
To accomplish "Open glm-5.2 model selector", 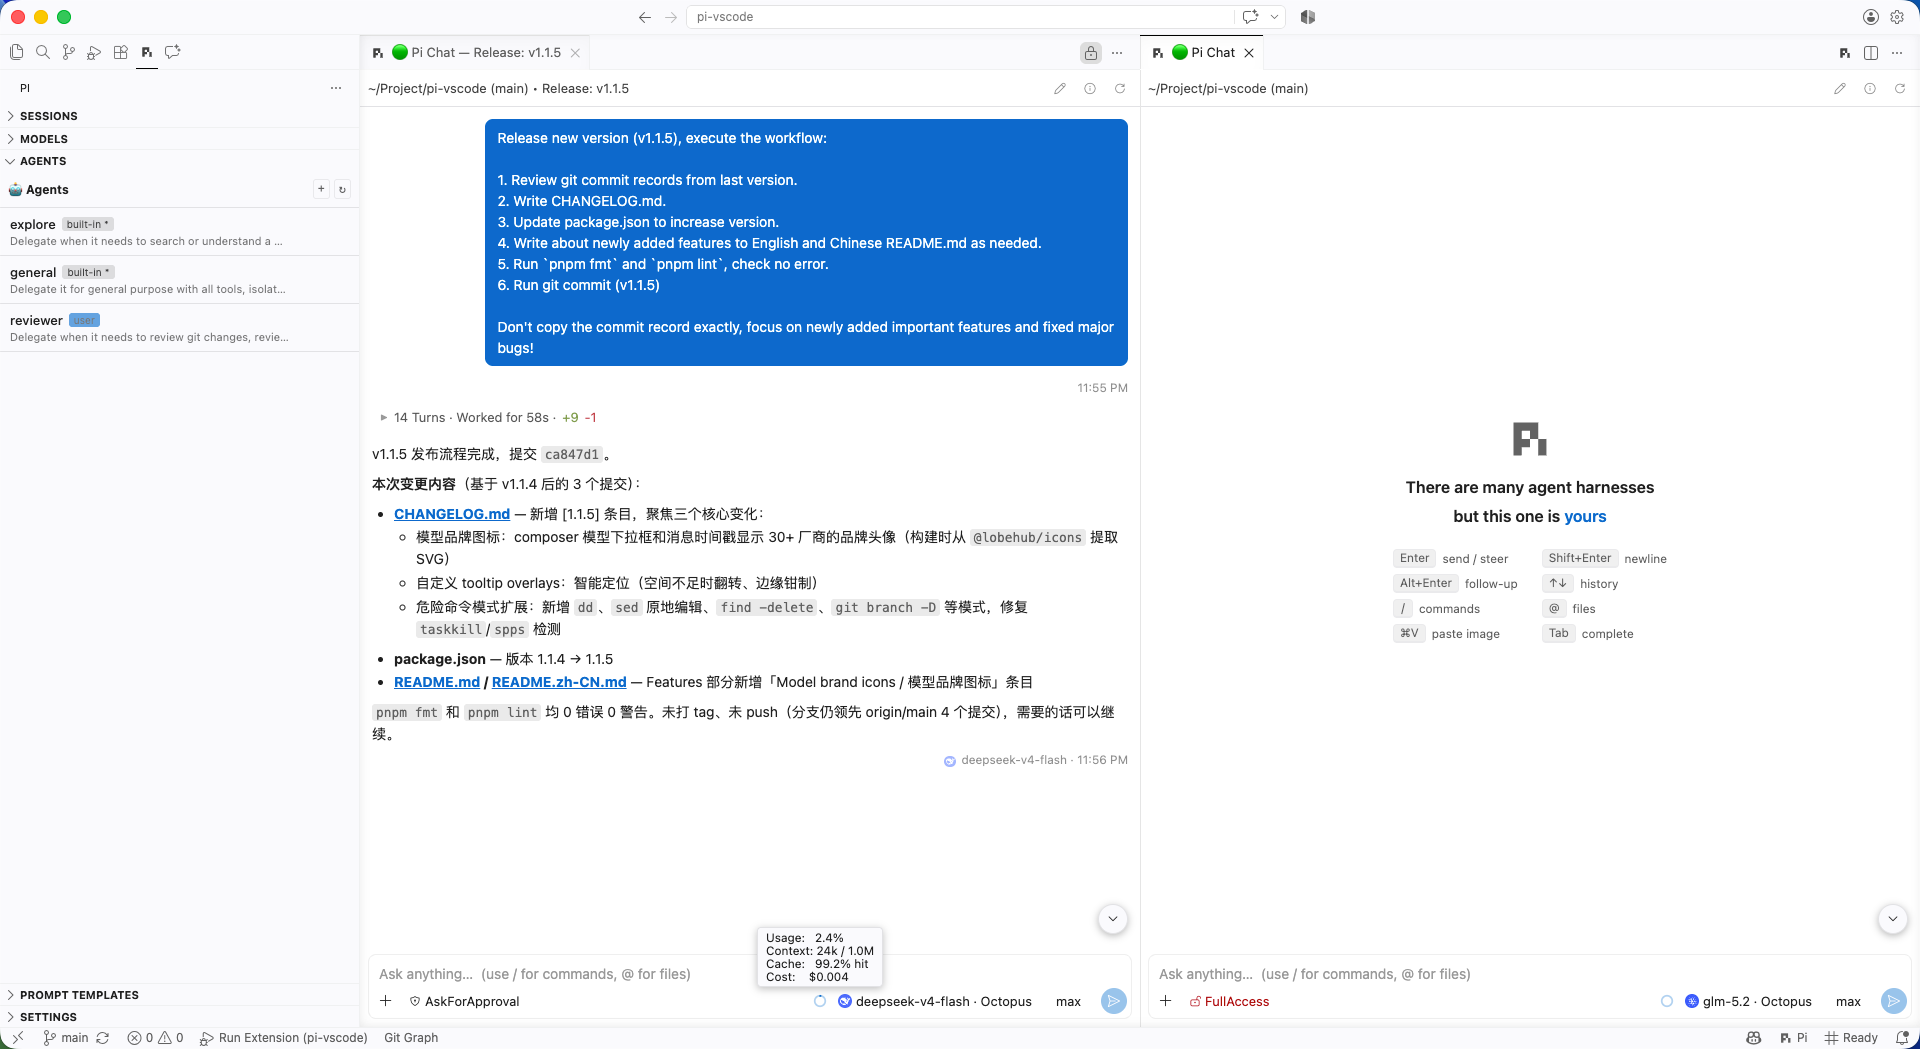I will [x=1749, y=1001].
